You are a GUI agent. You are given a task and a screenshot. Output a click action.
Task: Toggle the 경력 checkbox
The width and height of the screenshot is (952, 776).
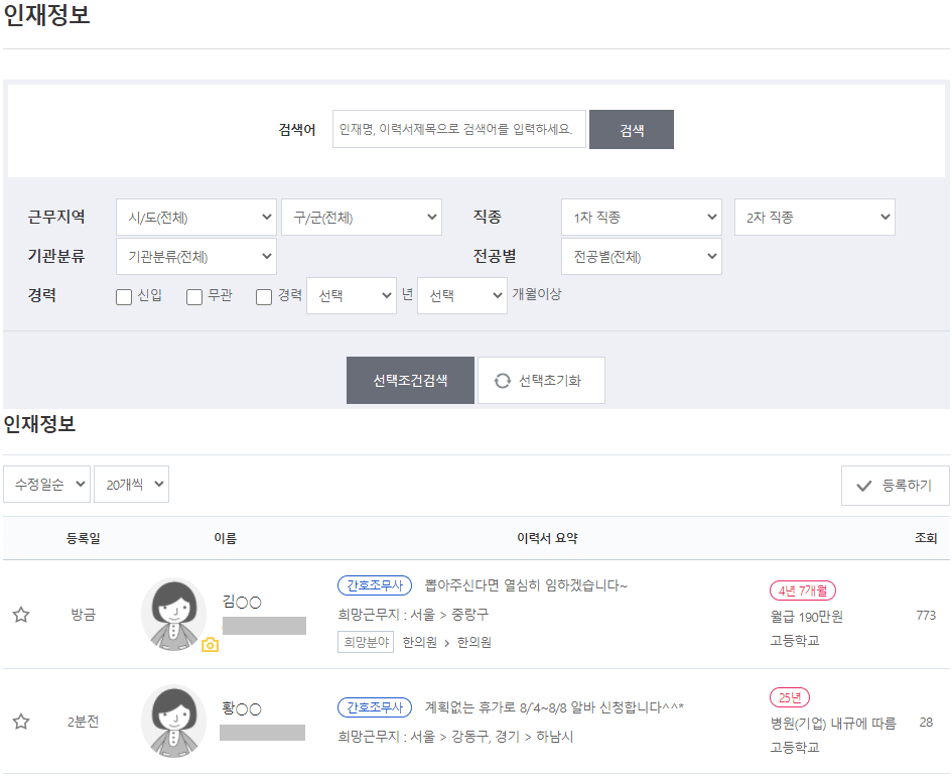(263, 297)
